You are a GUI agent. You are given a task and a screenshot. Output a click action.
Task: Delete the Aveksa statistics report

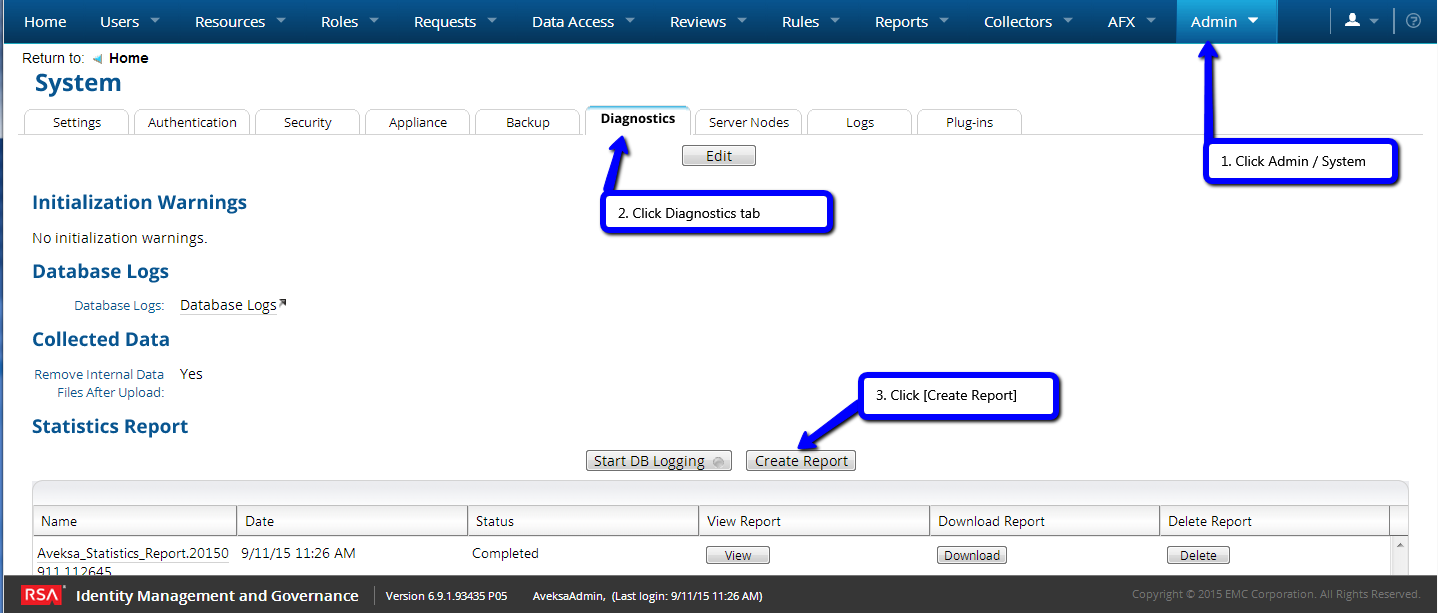point(1198,554)
